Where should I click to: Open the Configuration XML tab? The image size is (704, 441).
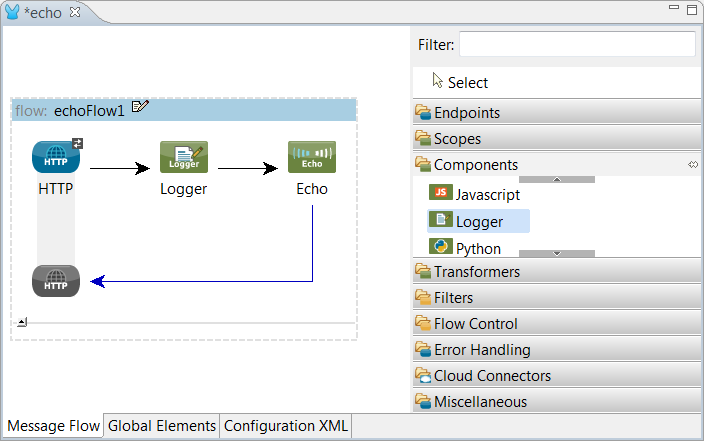pos(286,425)
